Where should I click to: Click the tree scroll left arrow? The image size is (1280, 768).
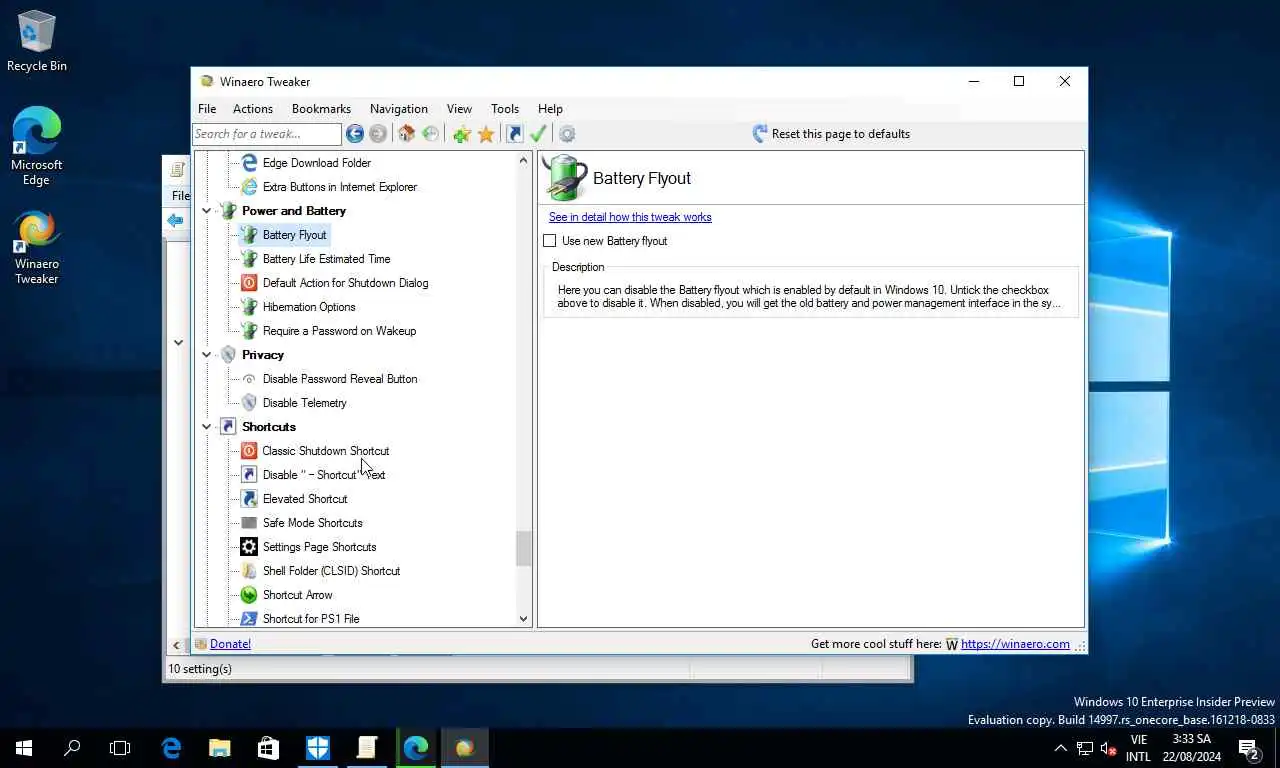click(177, 645)
